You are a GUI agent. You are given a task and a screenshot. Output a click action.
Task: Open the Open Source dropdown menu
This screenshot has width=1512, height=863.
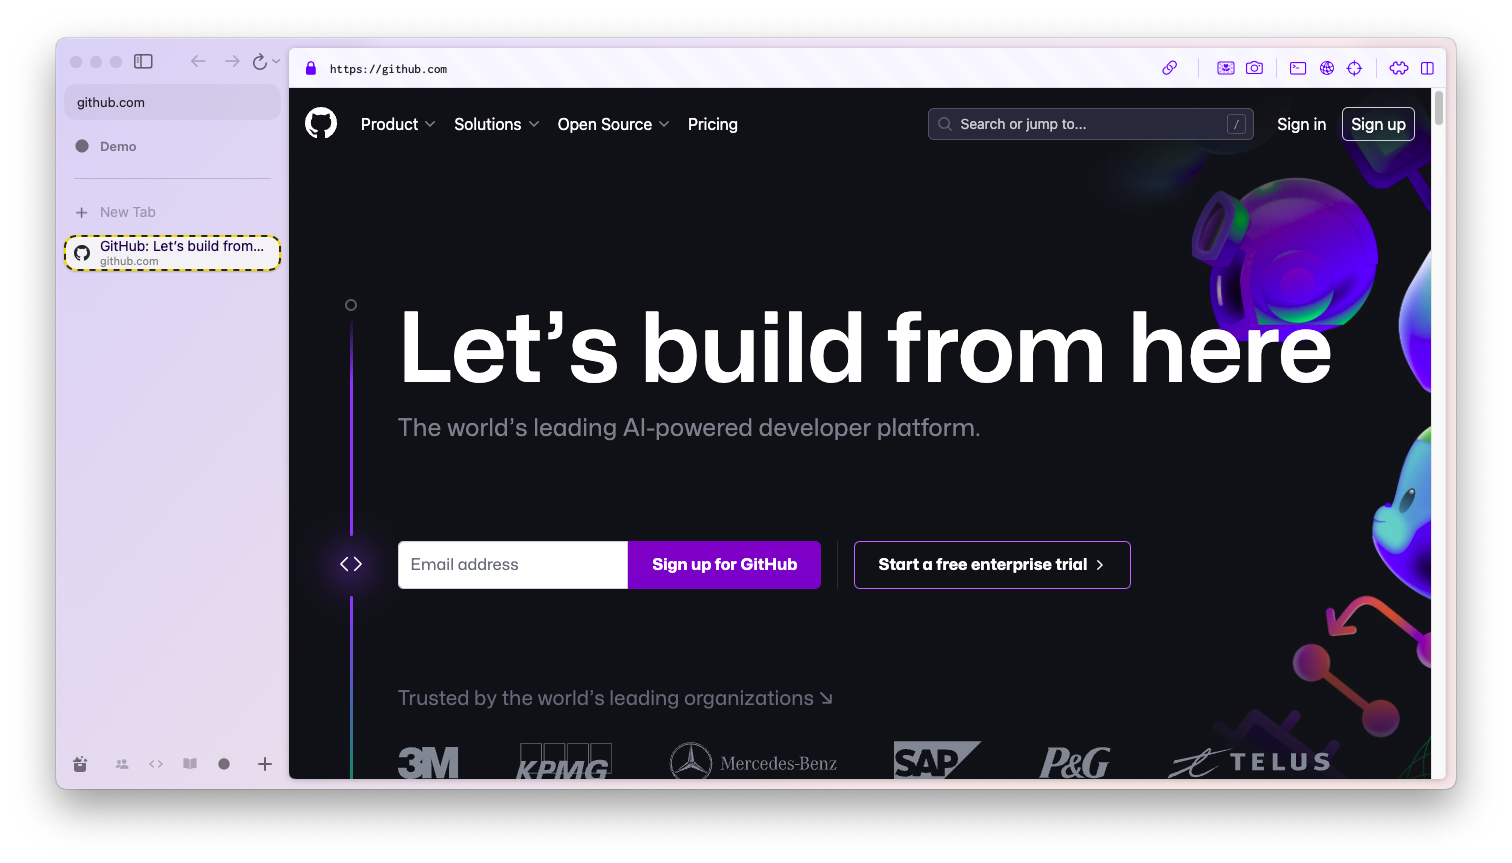click(x=613, y=124)
